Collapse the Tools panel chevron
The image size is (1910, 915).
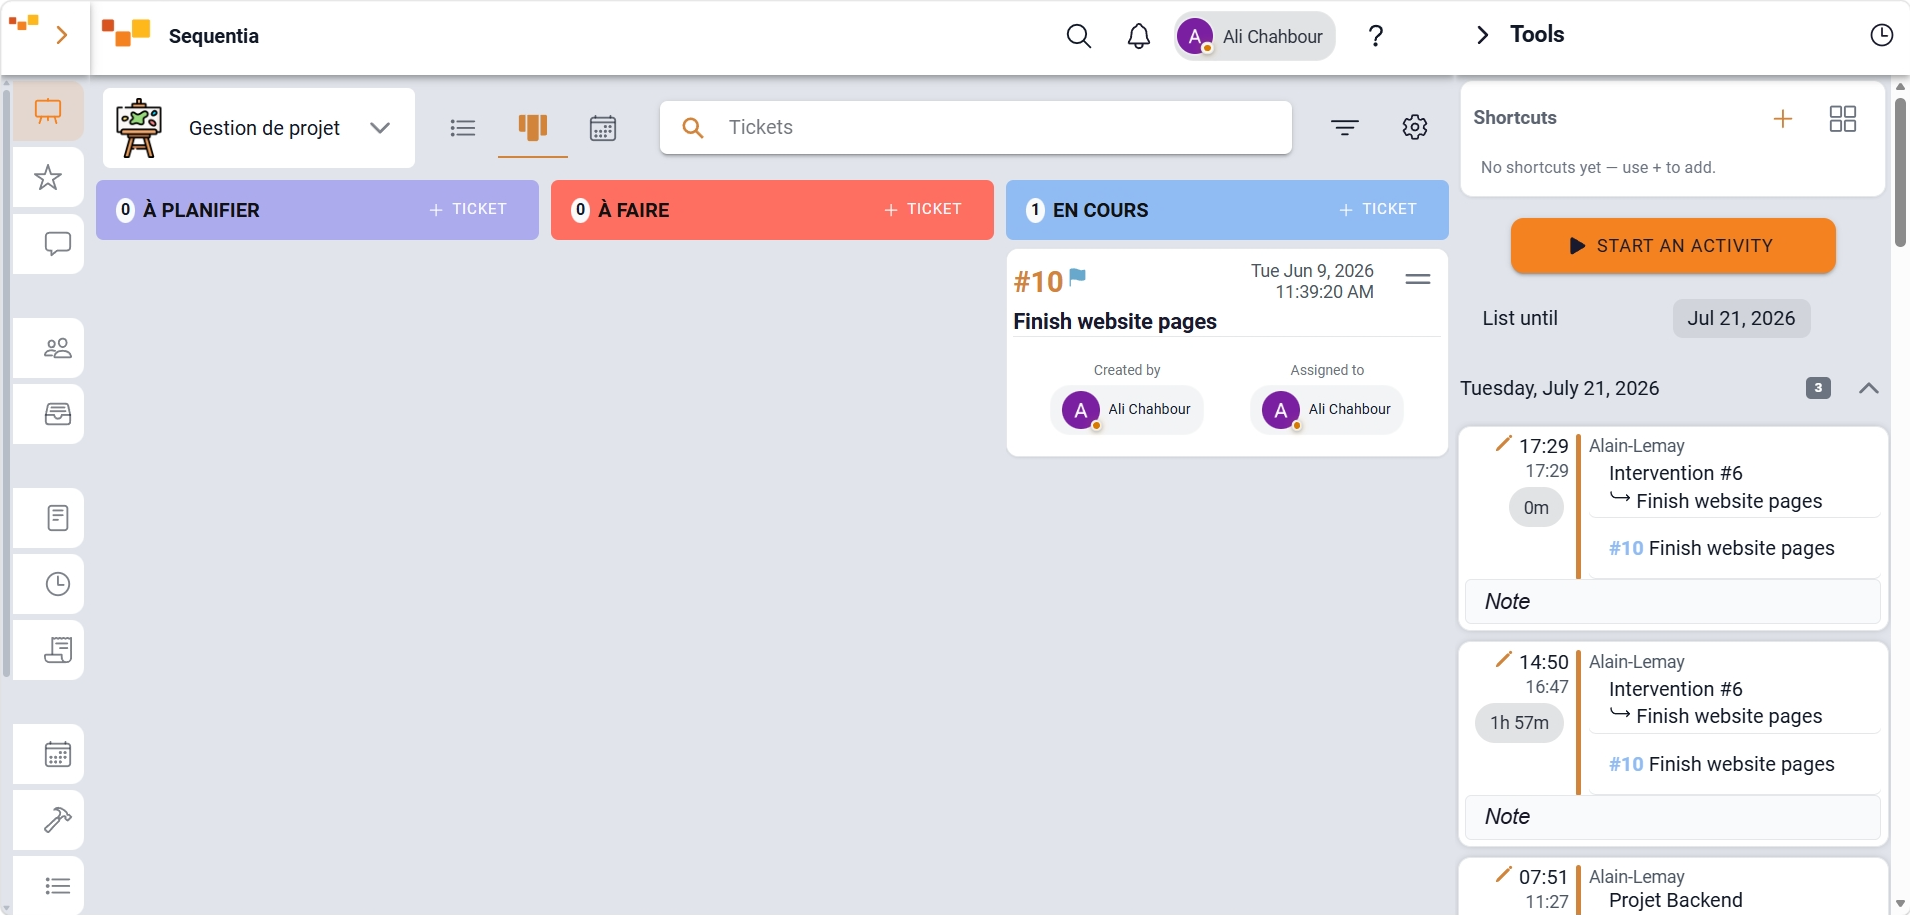[1482, 35]
